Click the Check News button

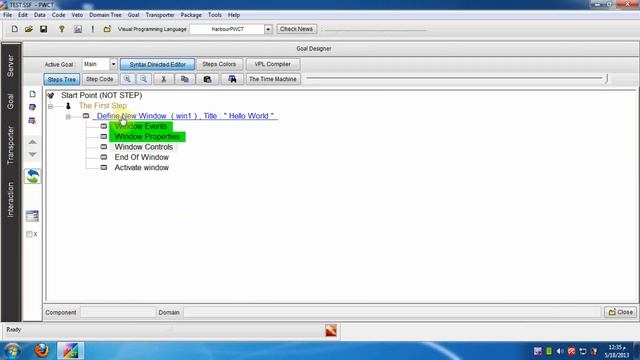pos(296,29)
